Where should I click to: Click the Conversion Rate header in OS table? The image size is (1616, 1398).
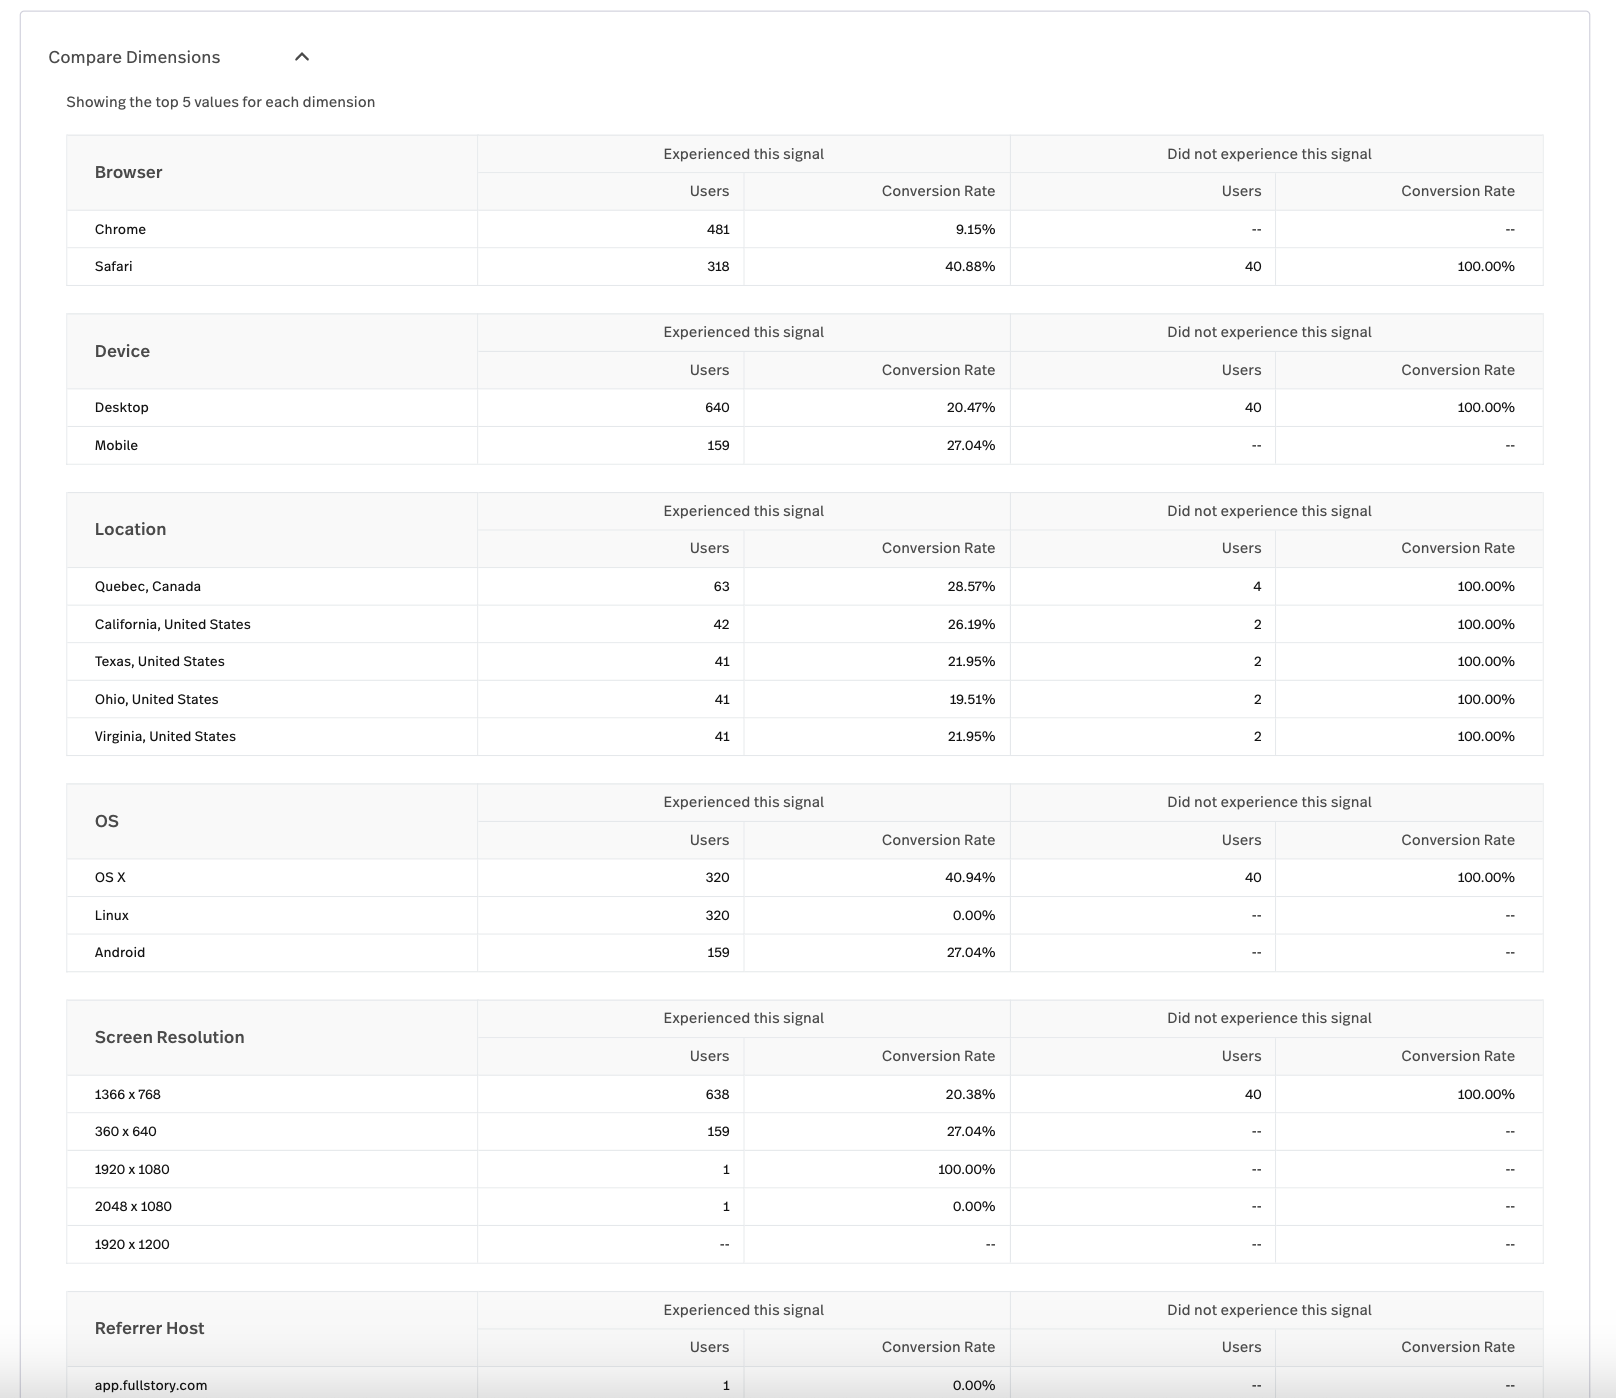(938, 840)
